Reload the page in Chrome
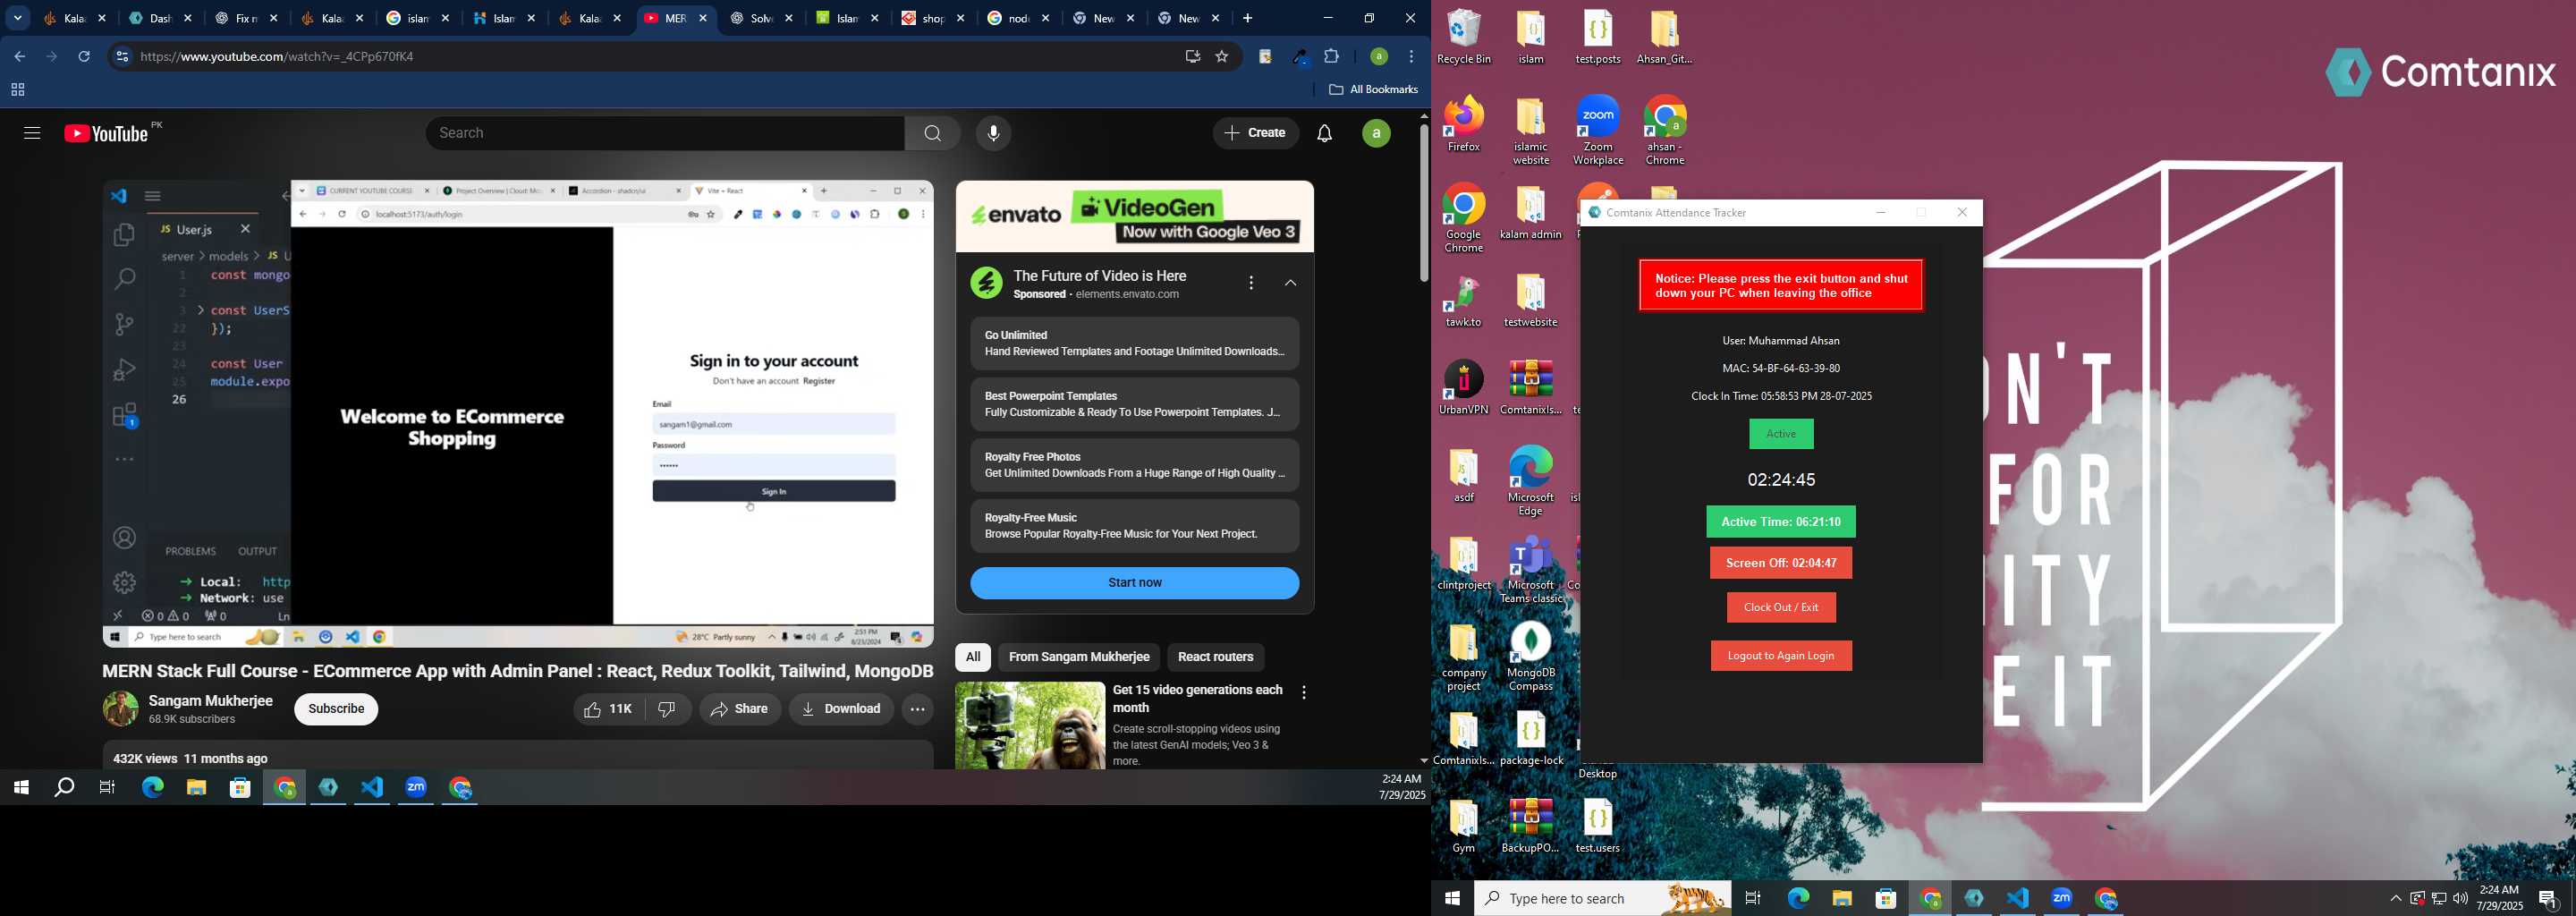Screen dimensions: 2576x916 point(85,57)
